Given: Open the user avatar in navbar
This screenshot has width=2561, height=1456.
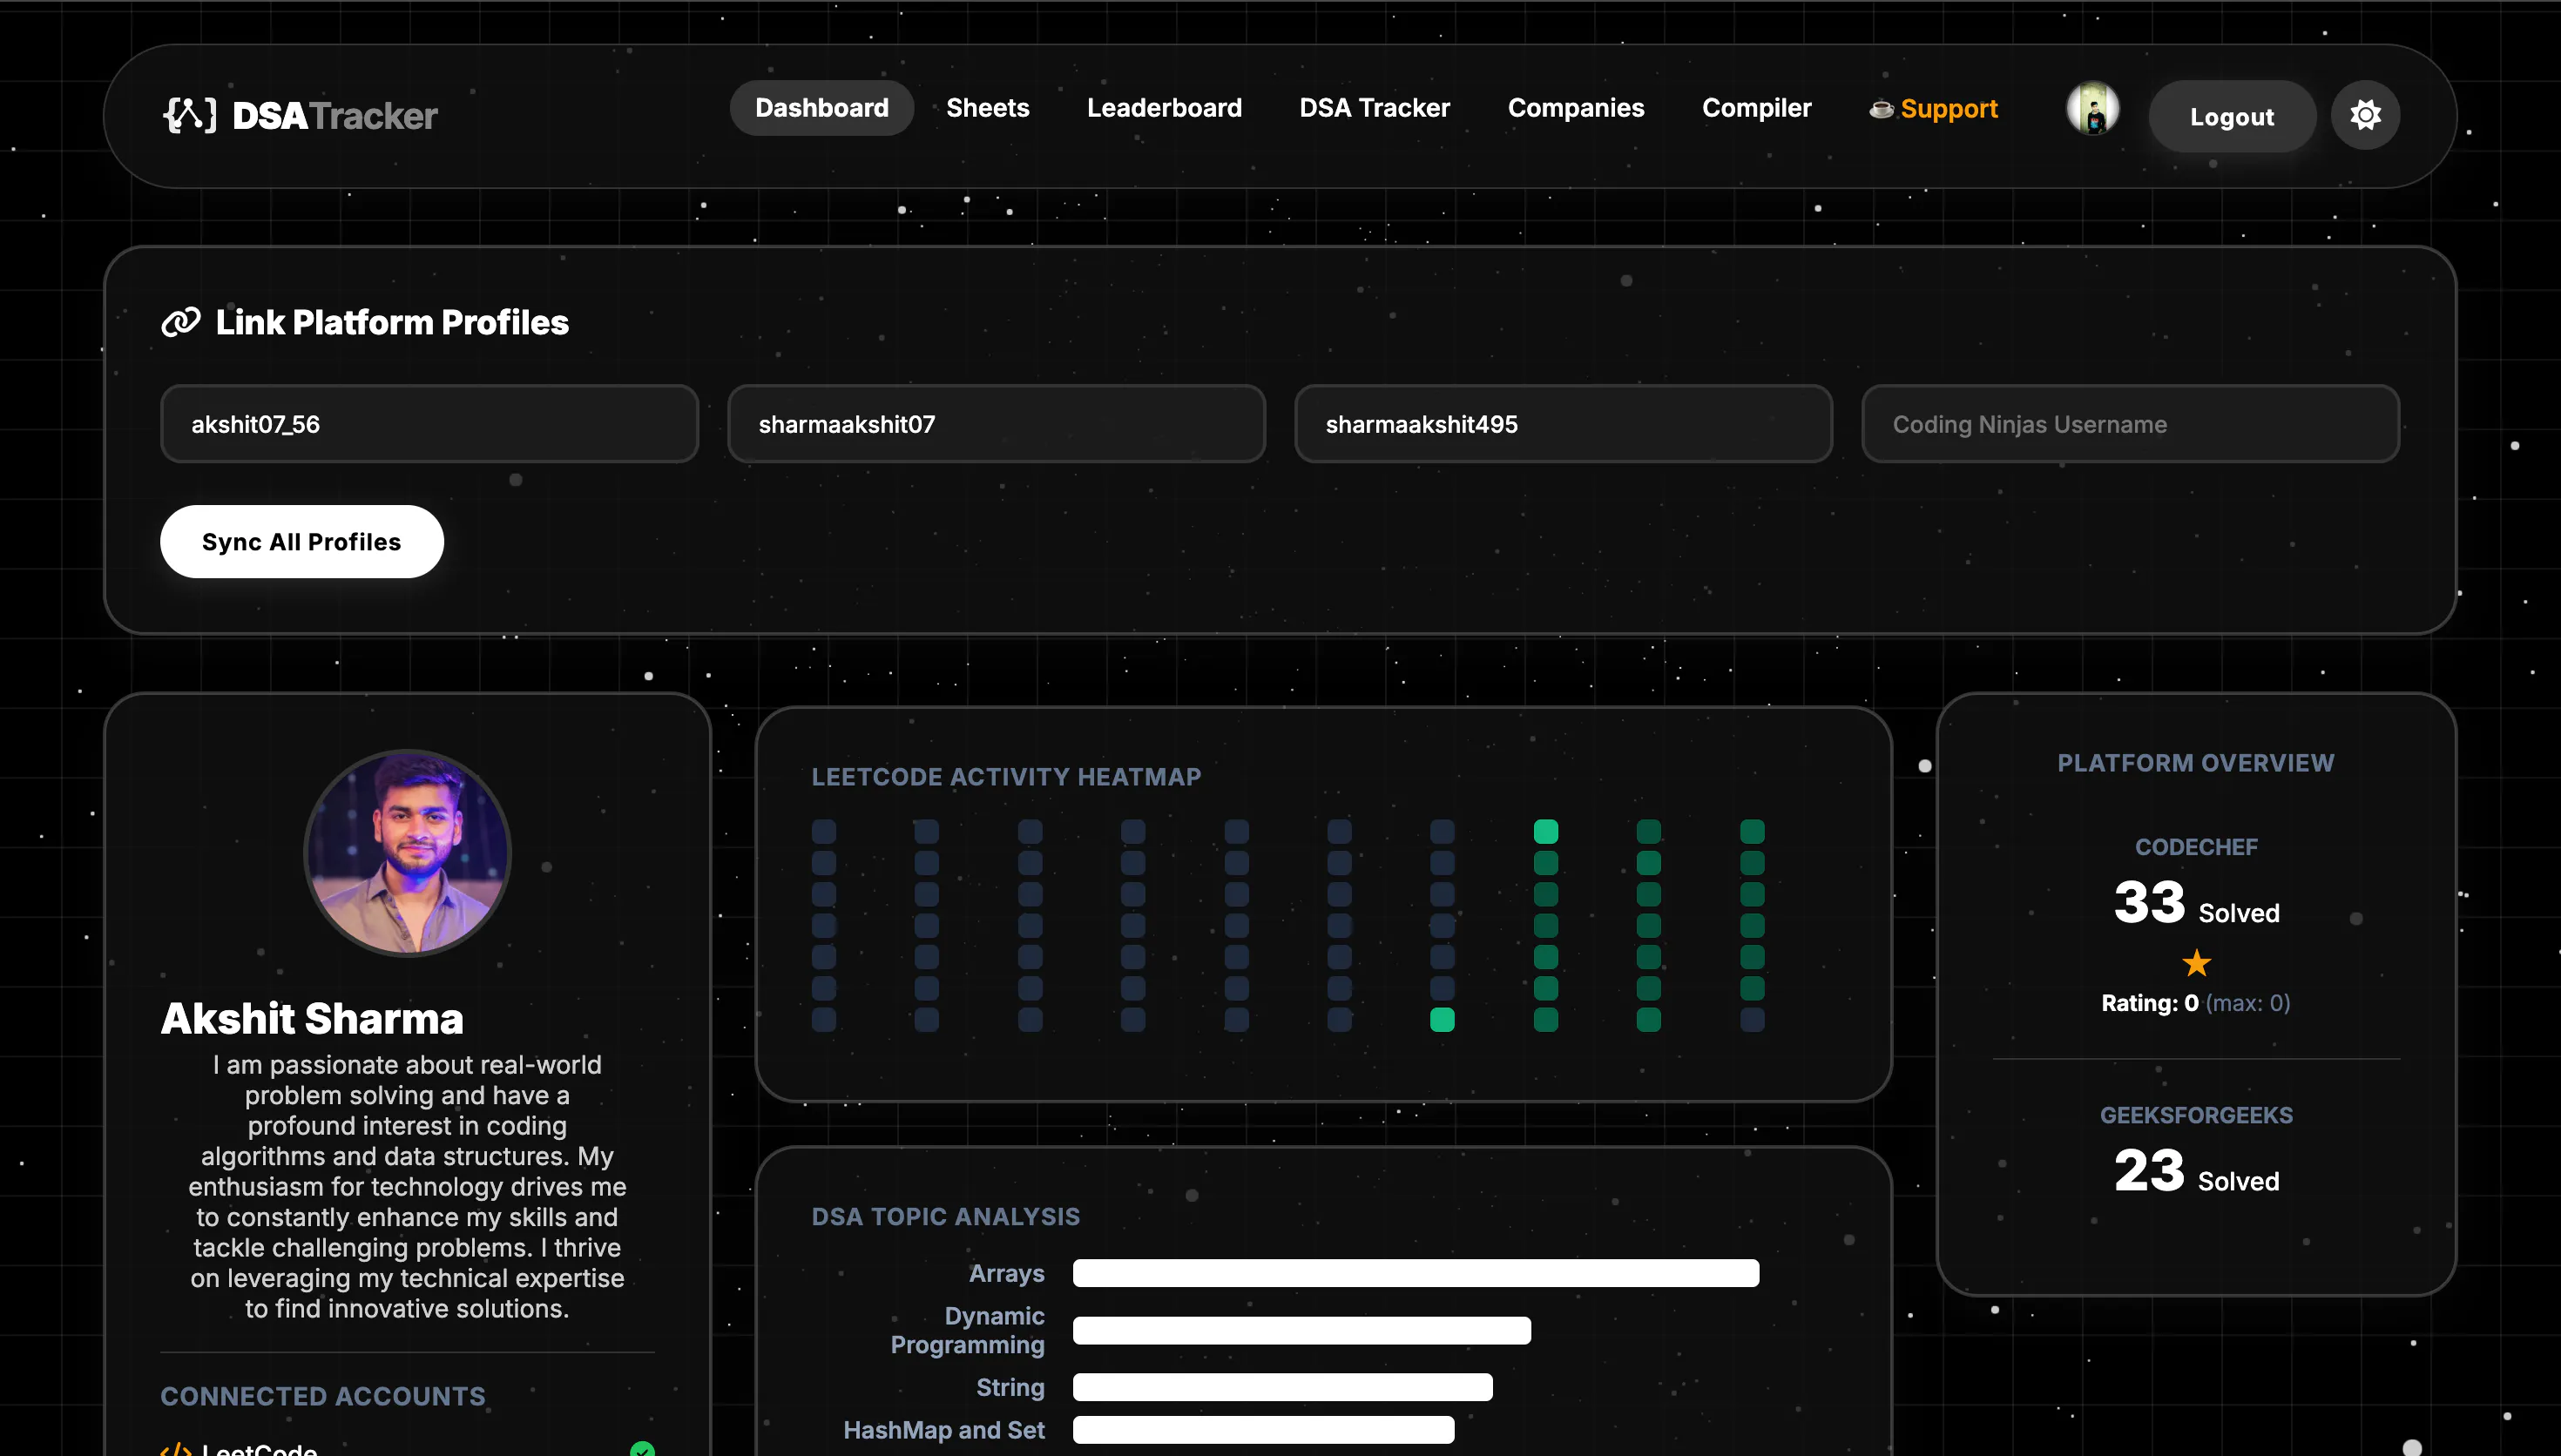Looking at the screenshot, I should coord(2093,108).
